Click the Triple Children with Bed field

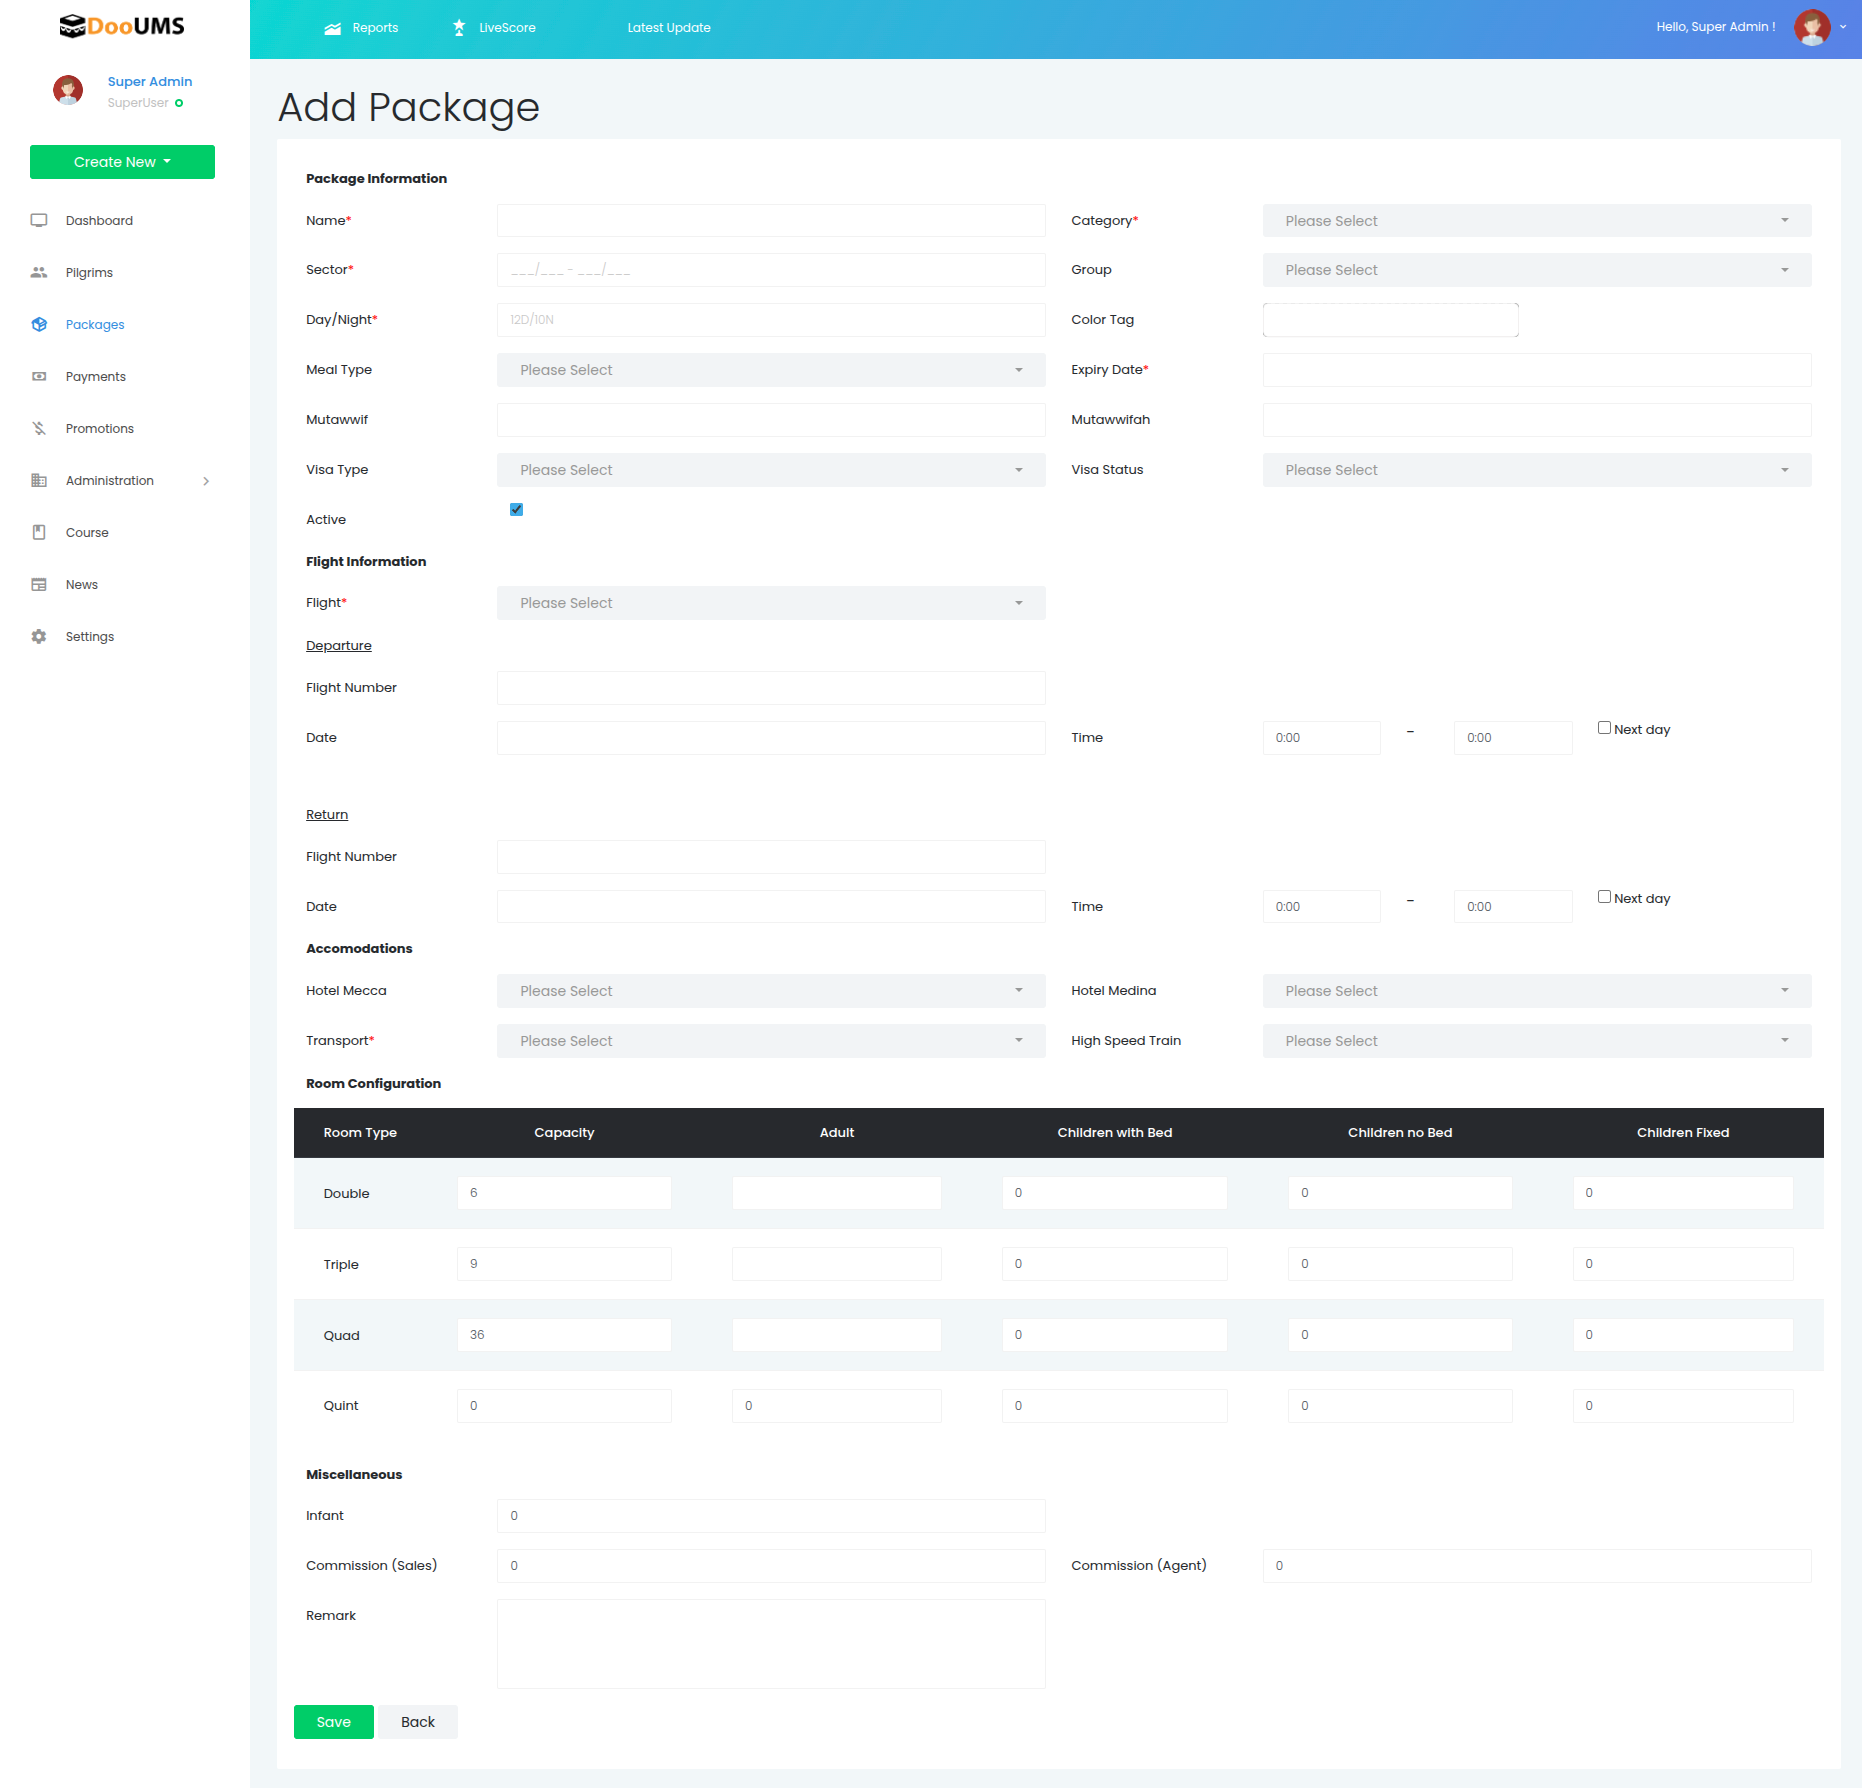pyautogui.click(x=1114, y=1264)
